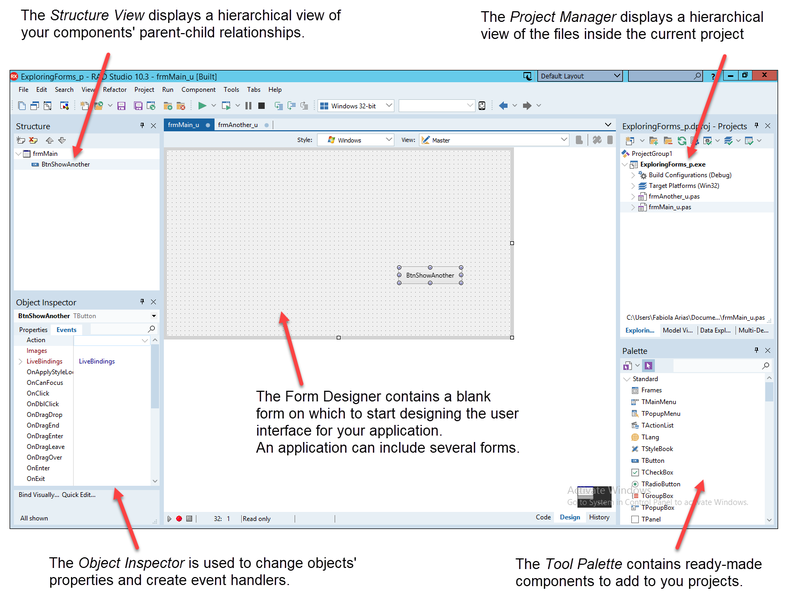
Task: Click the Pause debugger icon
Action: tap(248, 106)
